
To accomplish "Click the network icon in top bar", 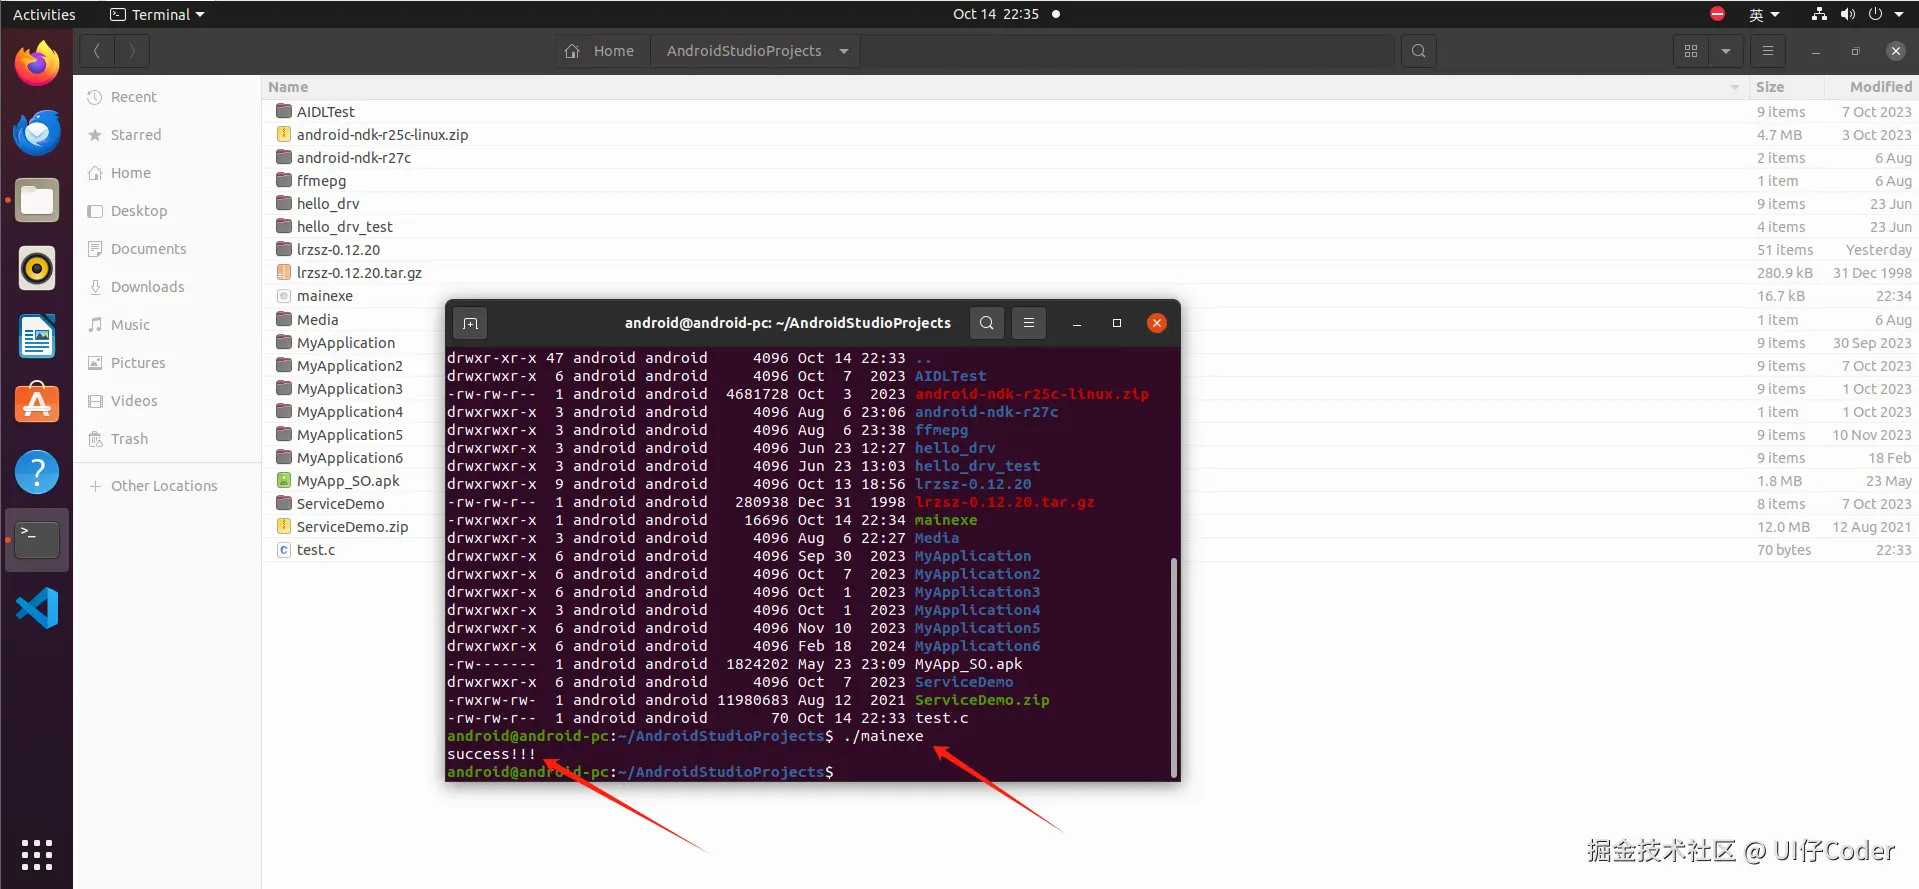I will tap(1819, 14).
